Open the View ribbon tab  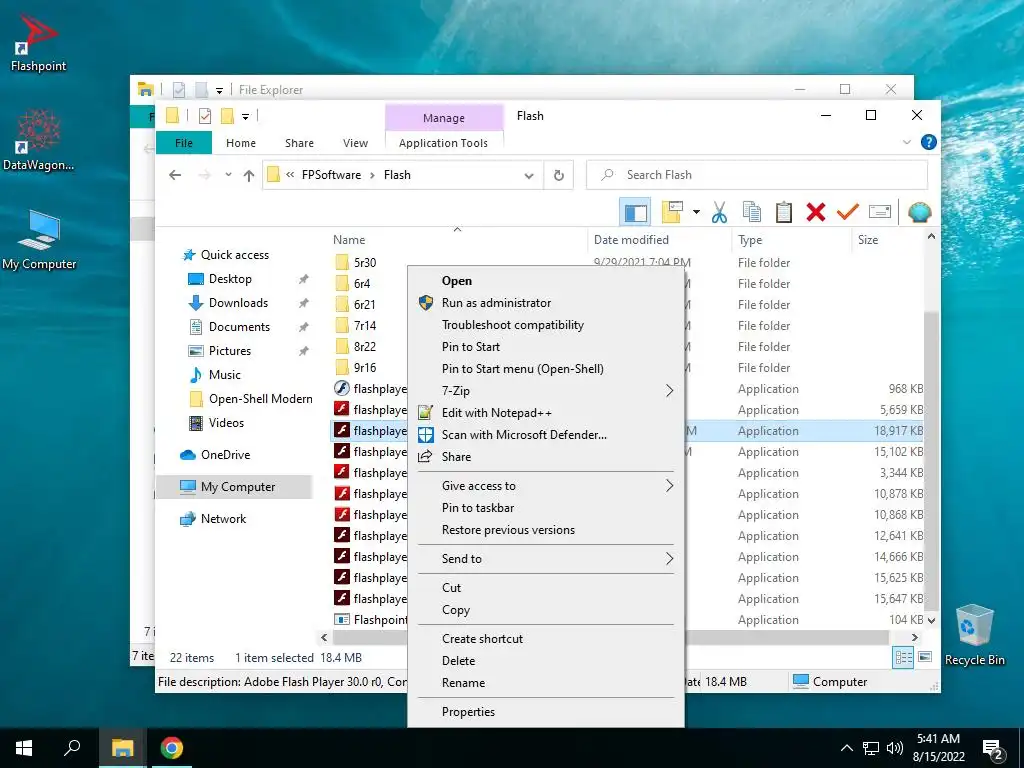355,143
